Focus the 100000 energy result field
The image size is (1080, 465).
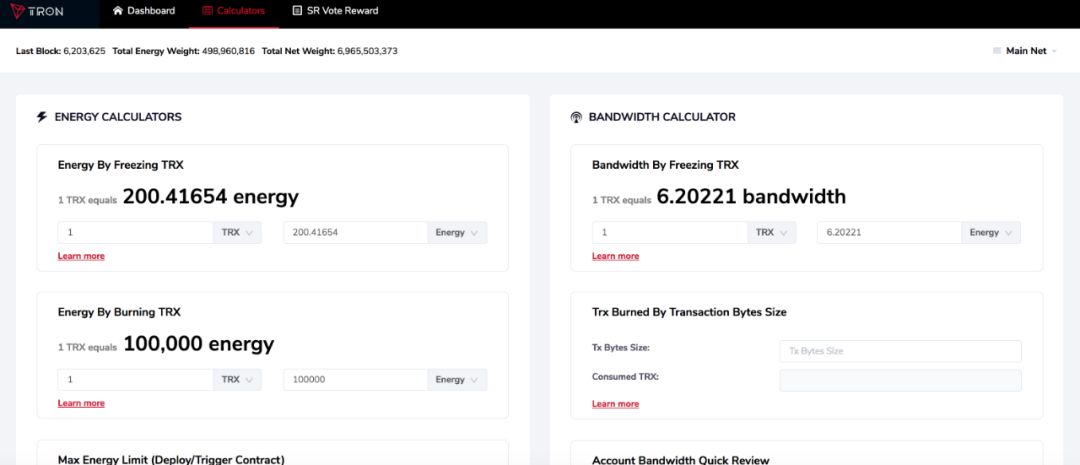tap(355, 380)
